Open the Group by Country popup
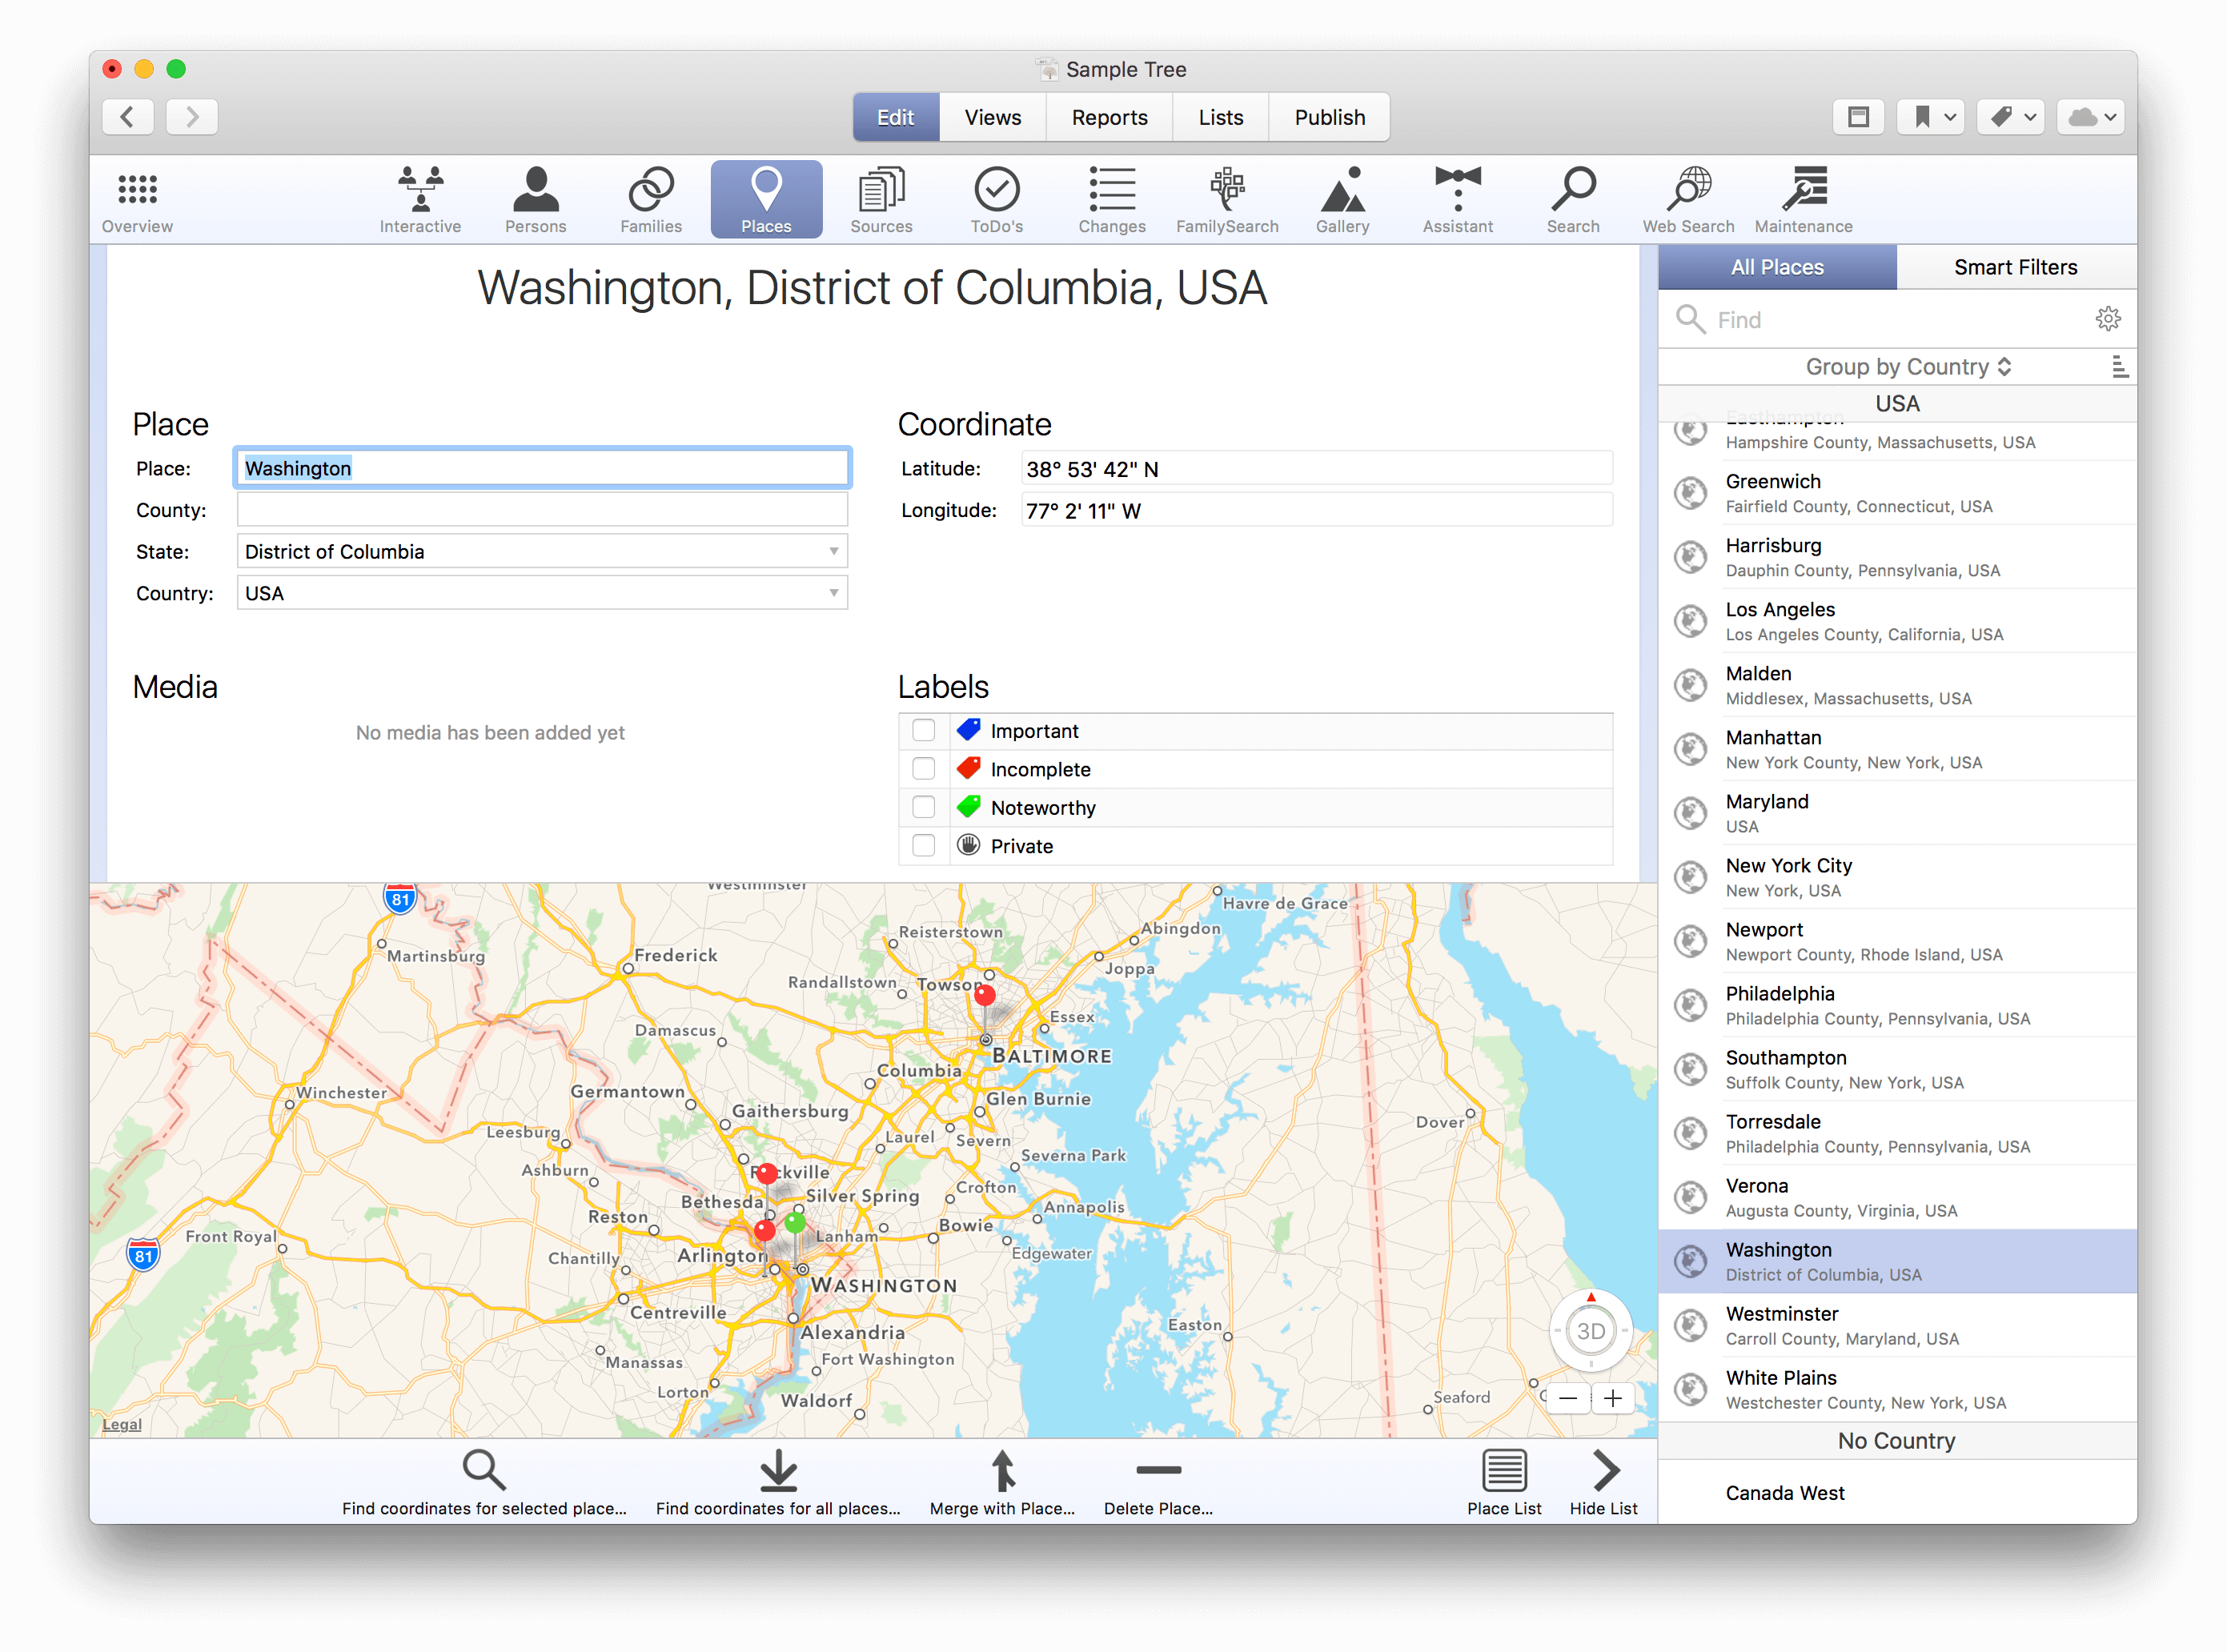This screenshot has width=2227, height=1652. tap(1907, 367)
